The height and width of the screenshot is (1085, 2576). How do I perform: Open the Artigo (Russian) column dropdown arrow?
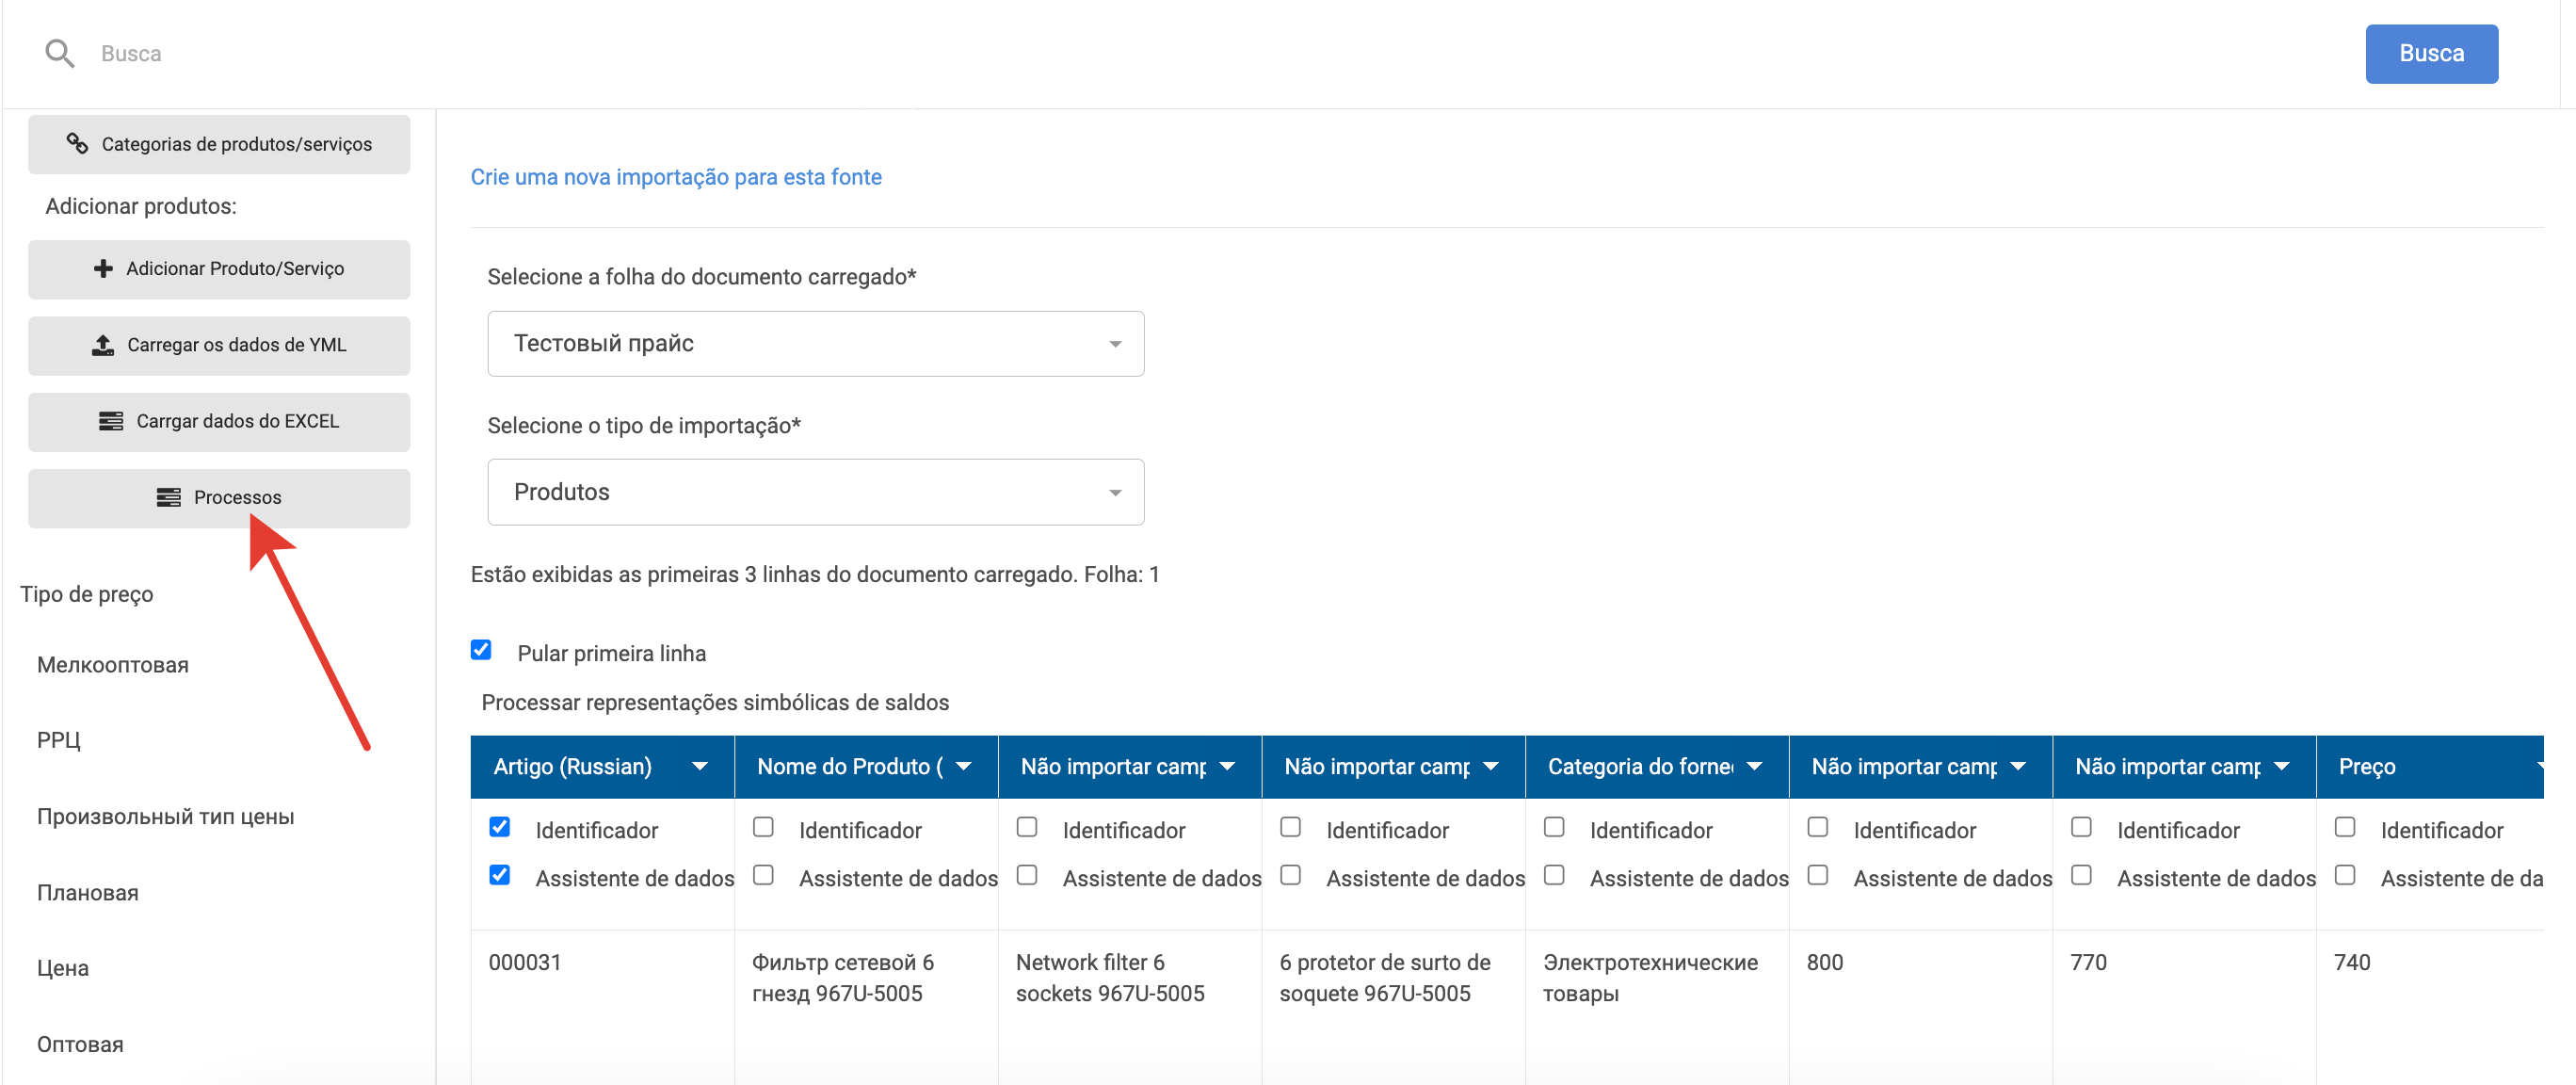699,766
